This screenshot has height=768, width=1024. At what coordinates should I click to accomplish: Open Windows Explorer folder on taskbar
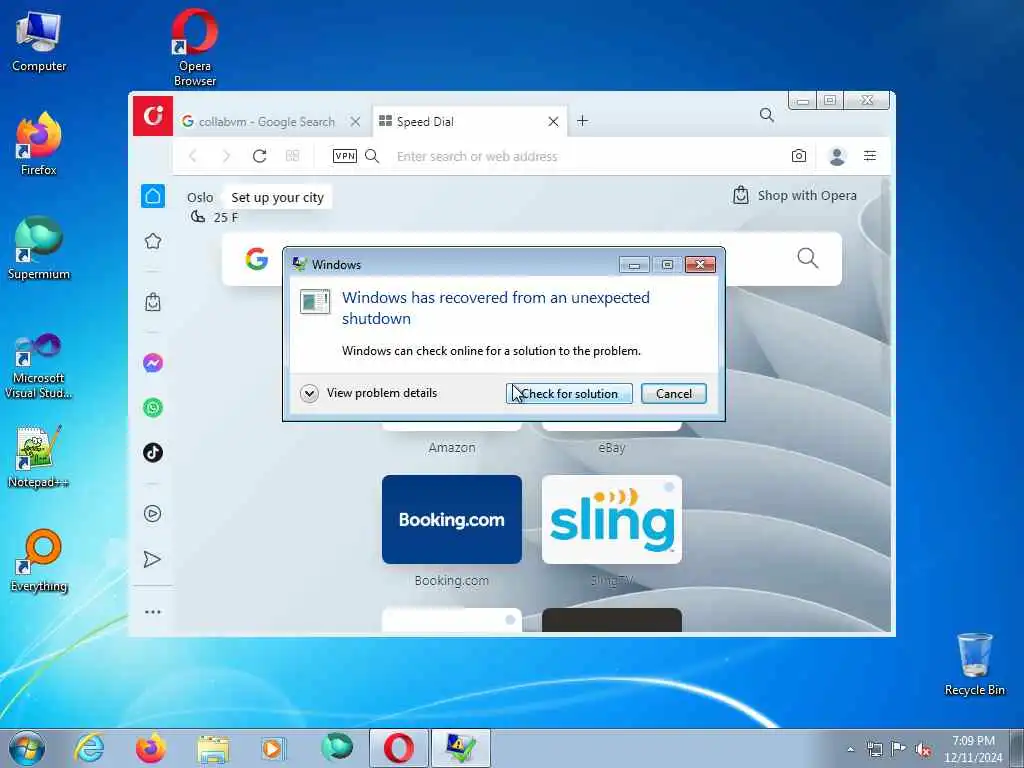click(213, 748)
